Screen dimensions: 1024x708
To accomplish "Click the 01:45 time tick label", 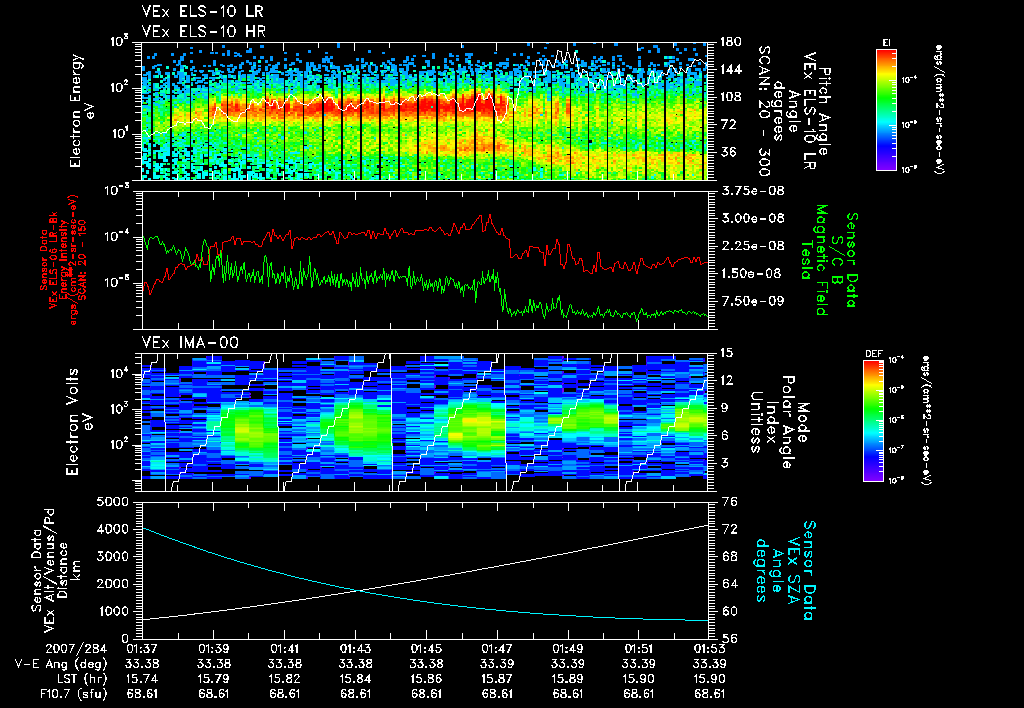I will point(426,649).
